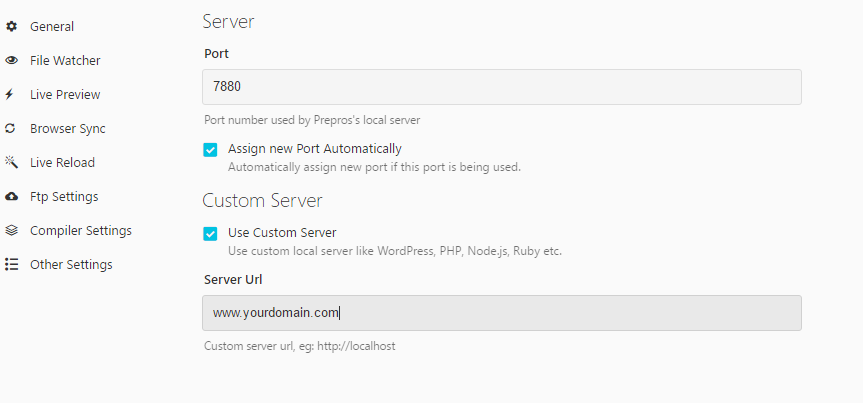Select the Live Reload section
This screenshot has width=863, height=403.
[62, 162]
